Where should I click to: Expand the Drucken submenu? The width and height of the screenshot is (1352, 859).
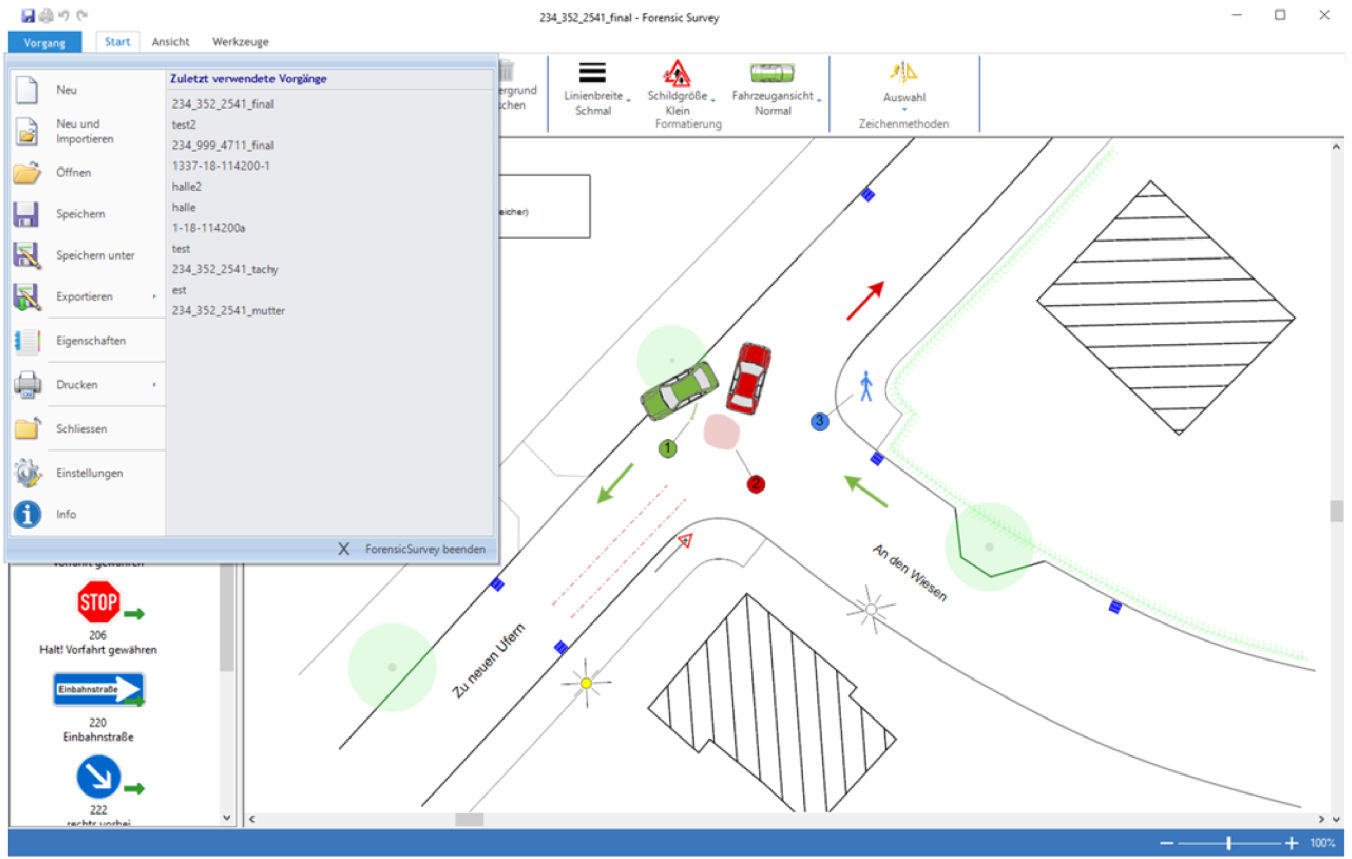(154, 385)
